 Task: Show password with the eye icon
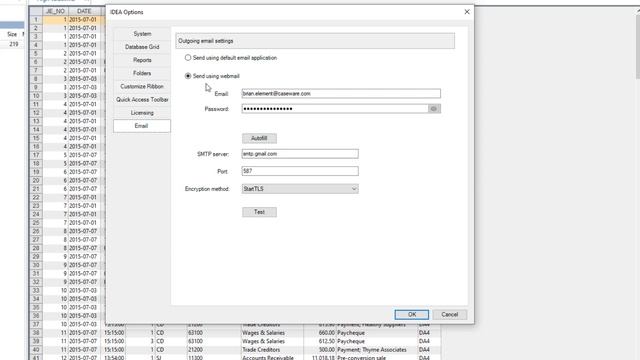click(434, 109)
